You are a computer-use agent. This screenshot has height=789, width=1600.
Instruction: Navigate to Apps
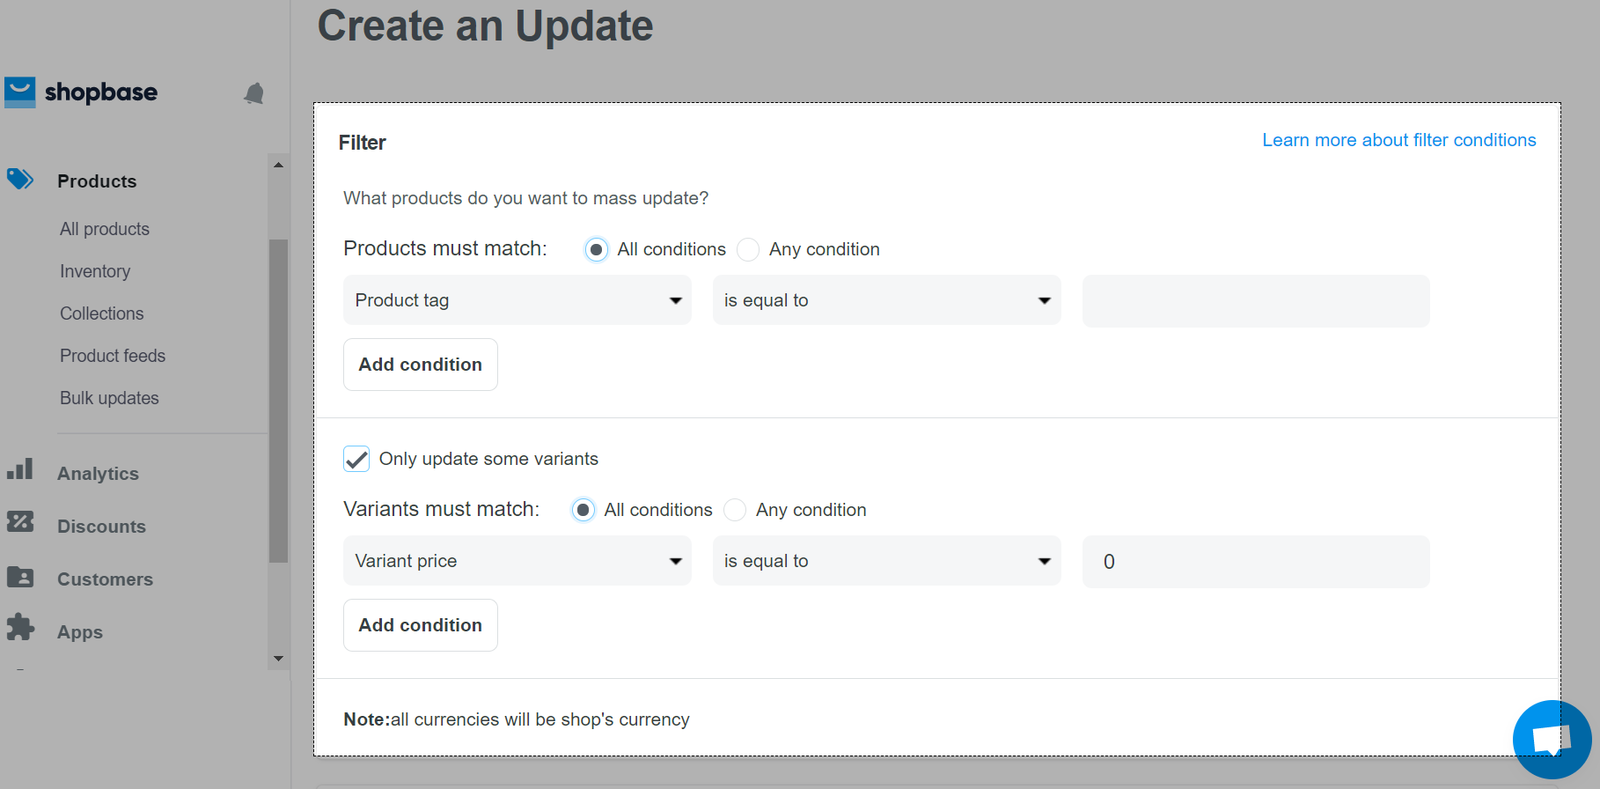[x=80, y=632]
